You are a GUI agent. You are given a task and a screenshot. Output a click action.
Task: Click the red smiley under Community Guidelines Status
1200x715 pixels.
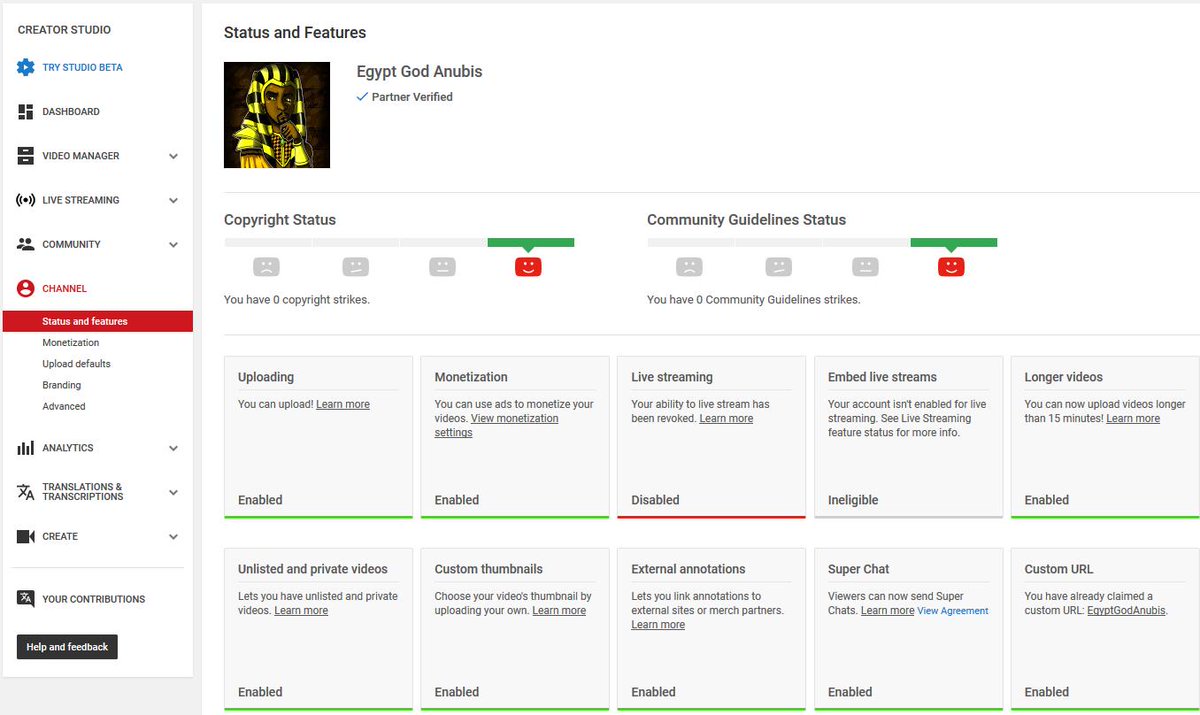click(951, 267)
